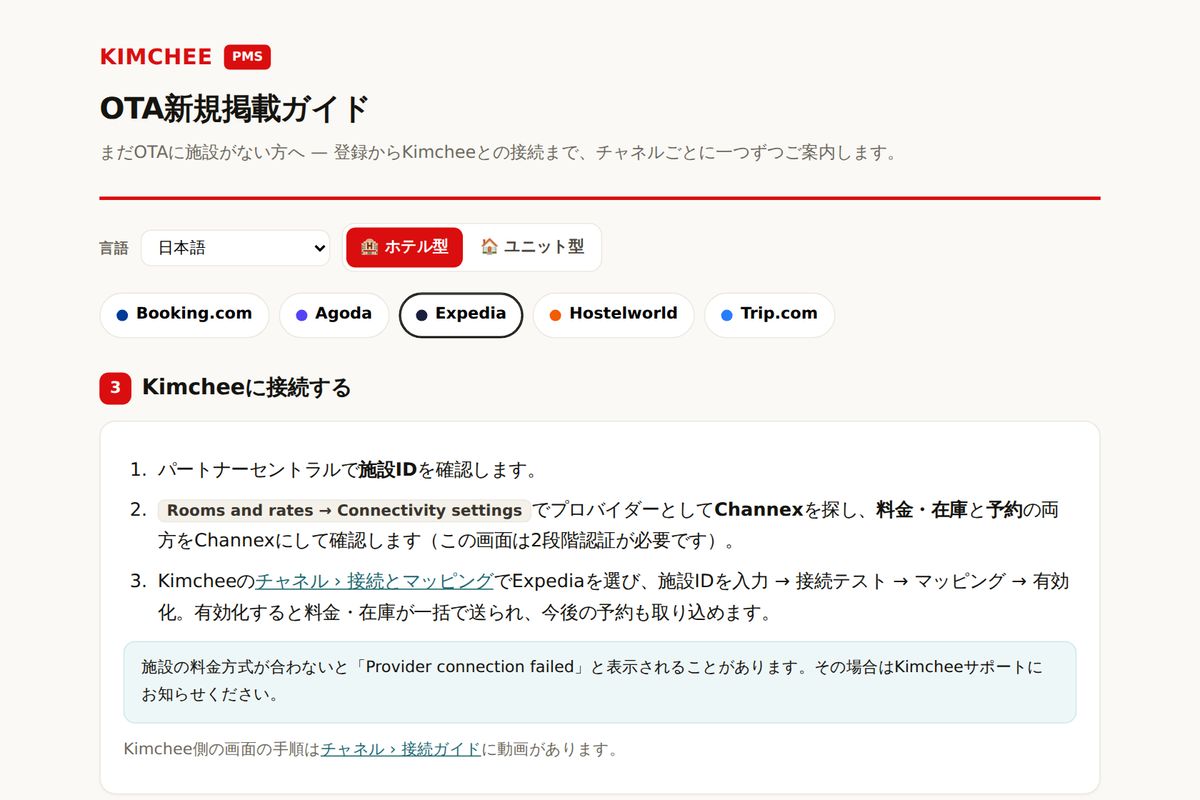Click the blue dot beside Booking.com
The width and height of the screenshot is (1200, 800).
click(x=122, y=315)
